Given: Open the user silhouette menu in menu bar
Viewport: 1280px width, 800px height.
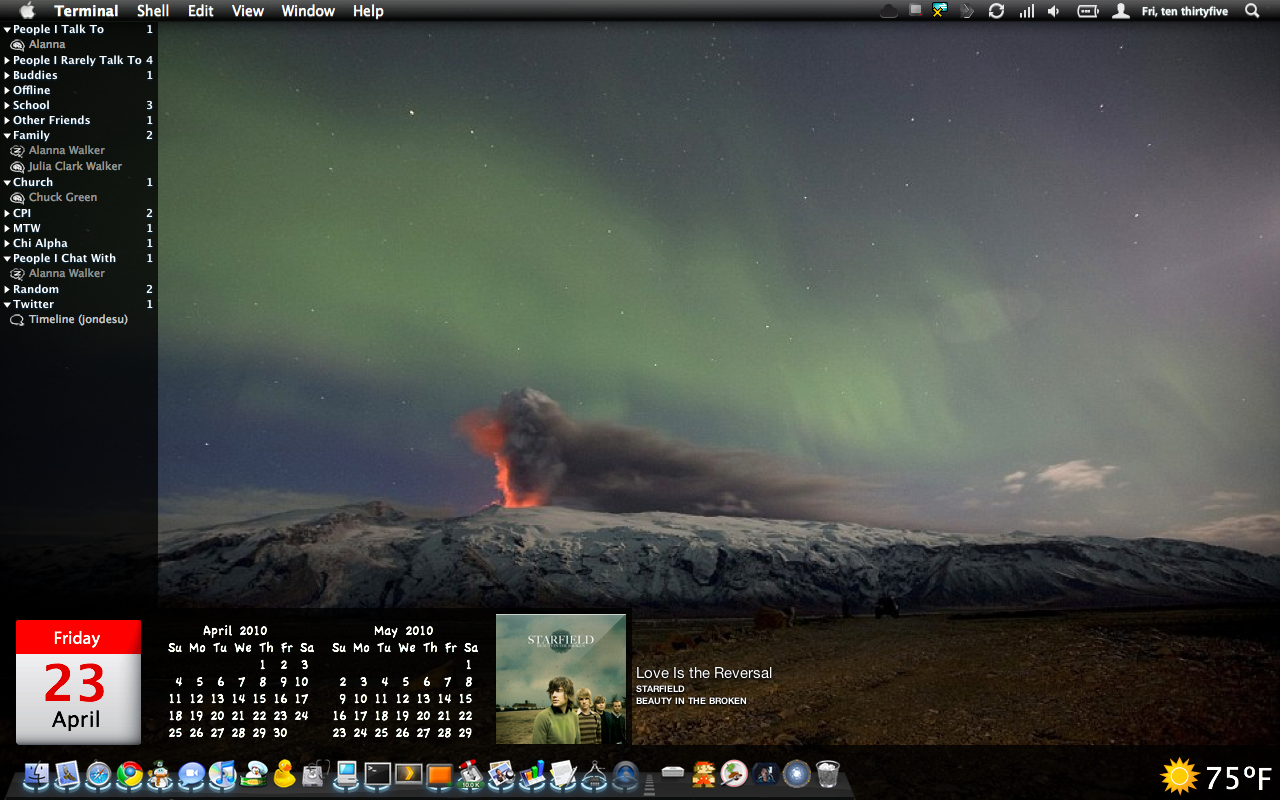Looking at the screenshot, I should pyautogui.click(x=1121, y=11).
